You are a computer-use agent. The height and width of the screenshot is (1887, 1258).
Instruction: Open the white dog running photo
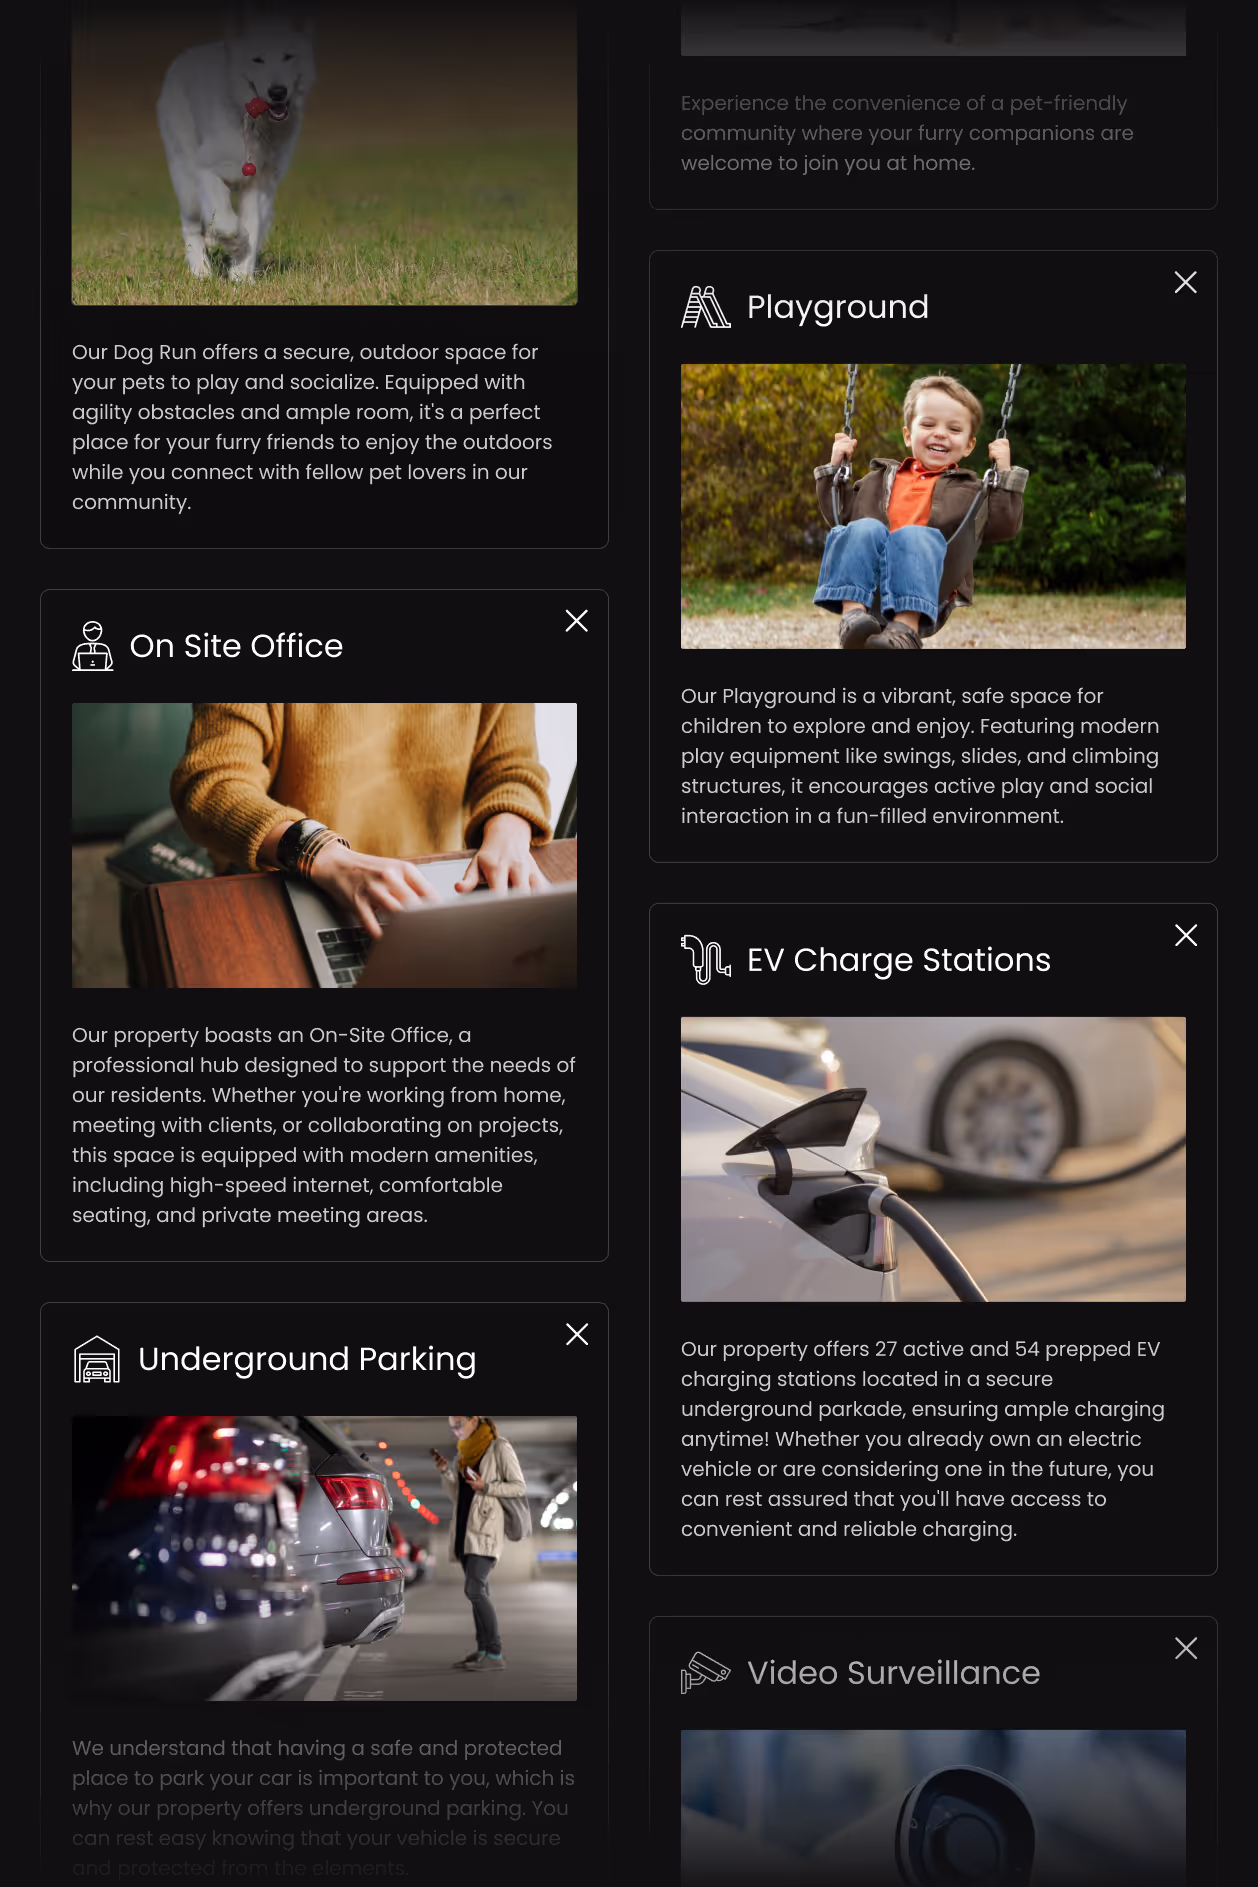[x=324, y=152]
